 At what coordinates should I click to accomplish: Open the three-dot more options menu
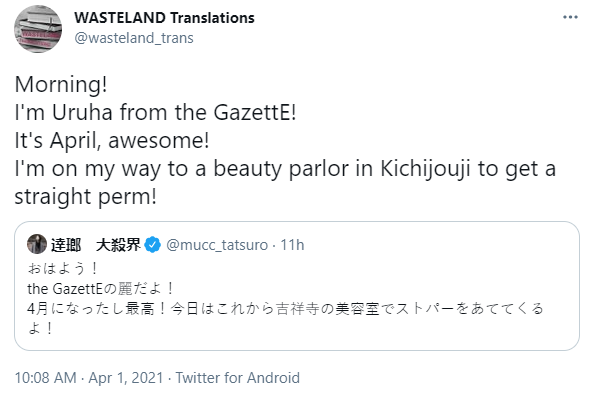click(570, 17)
